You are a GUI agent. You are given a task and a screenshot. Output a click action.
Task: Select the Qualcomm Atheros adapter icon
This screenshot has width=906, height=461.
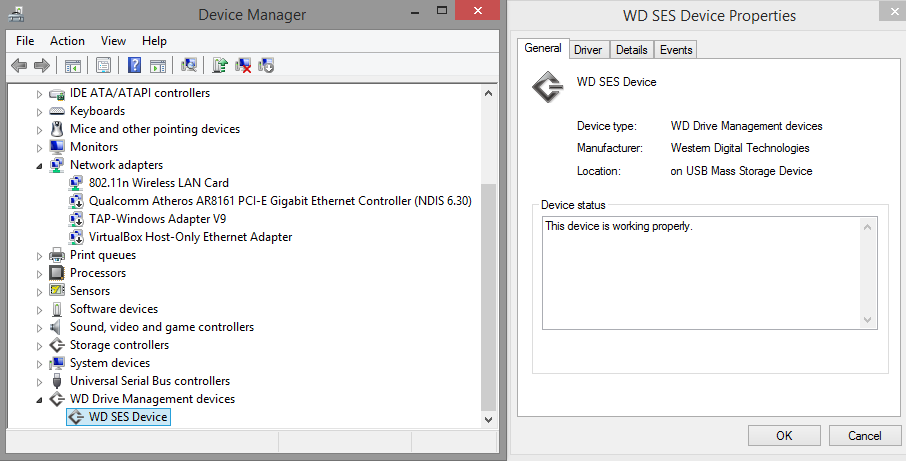(76, 201)
